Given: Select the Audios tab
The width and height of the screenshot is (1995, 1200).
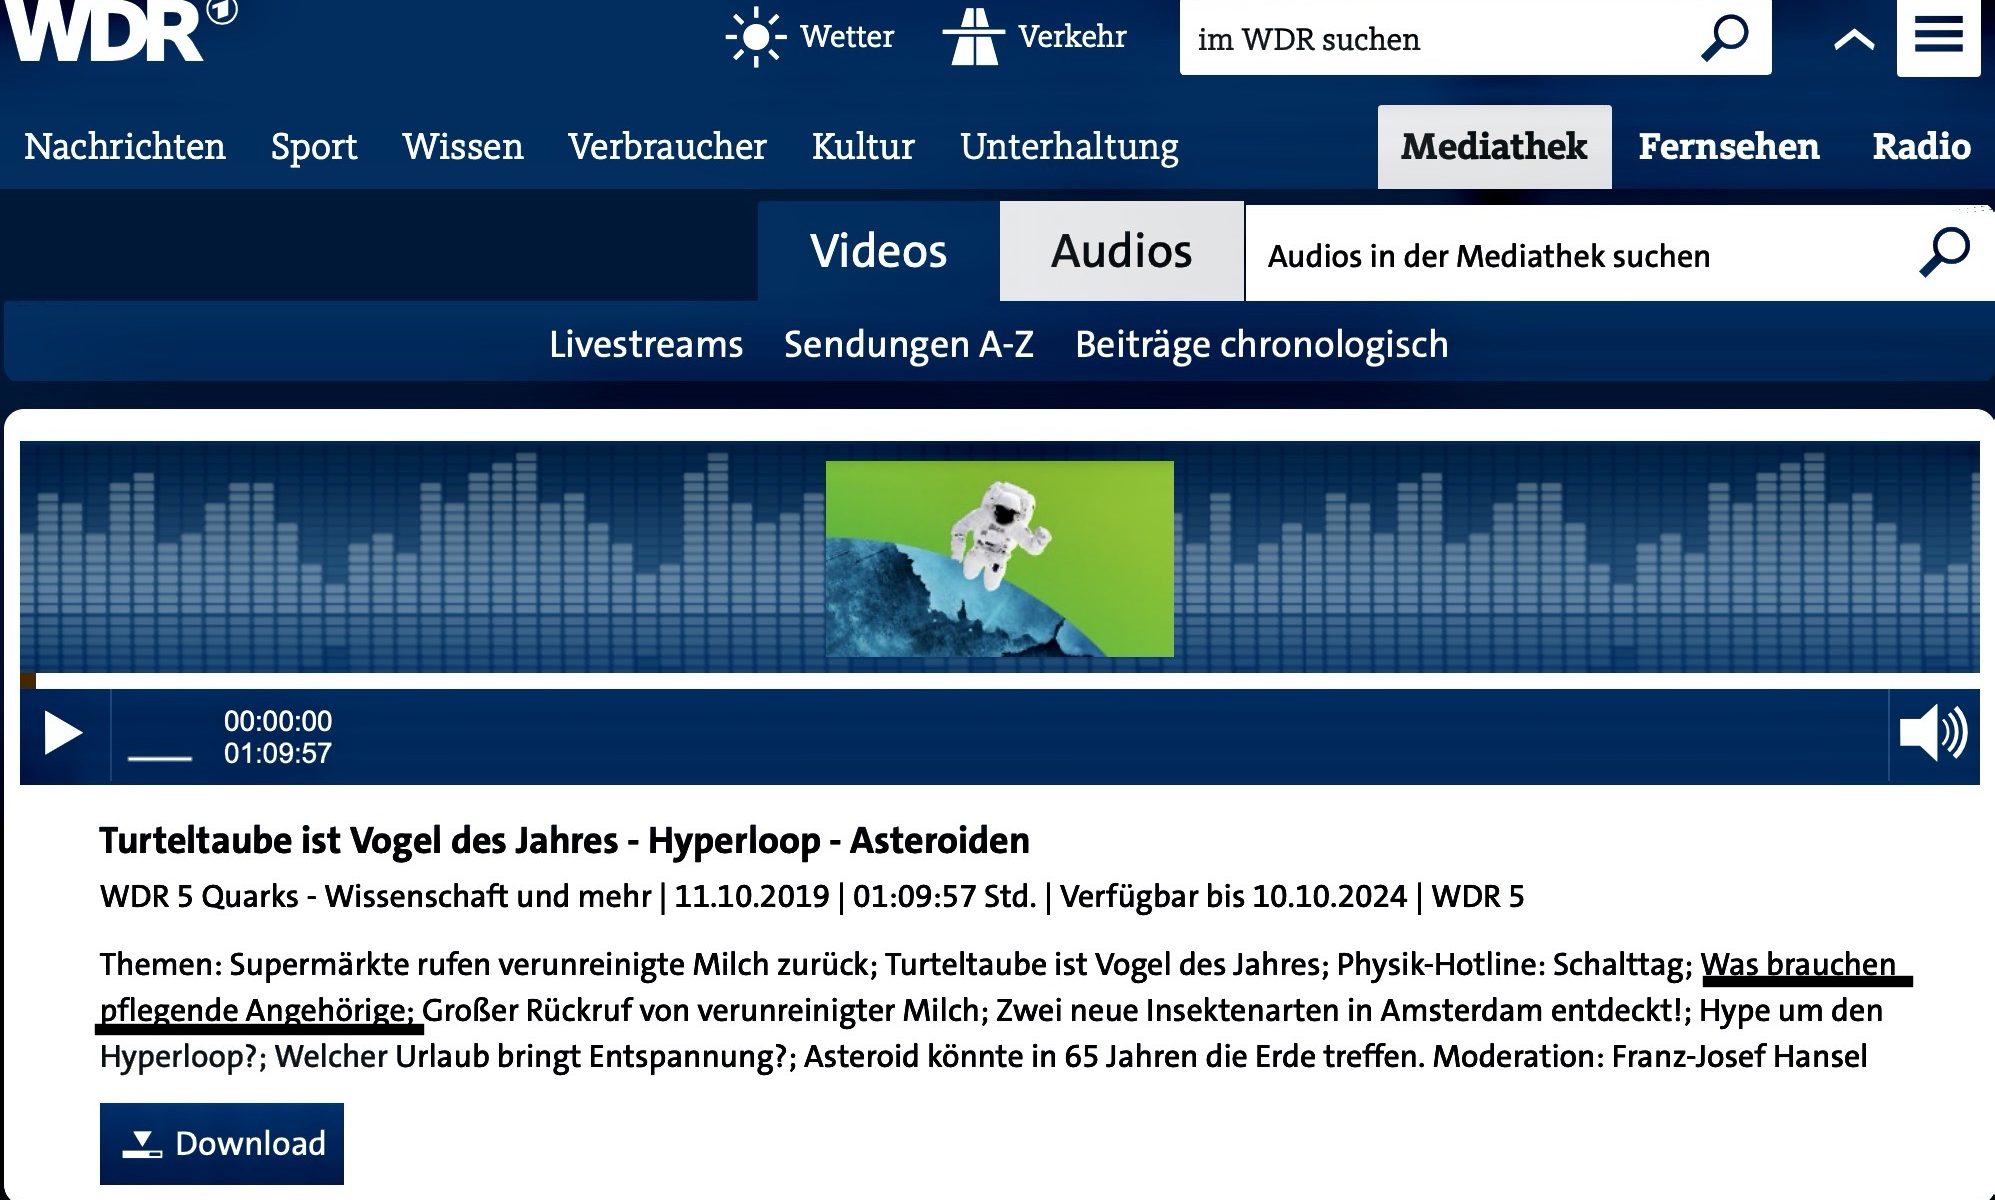Looking at the screenshot, I should (x=1122, y=251).
